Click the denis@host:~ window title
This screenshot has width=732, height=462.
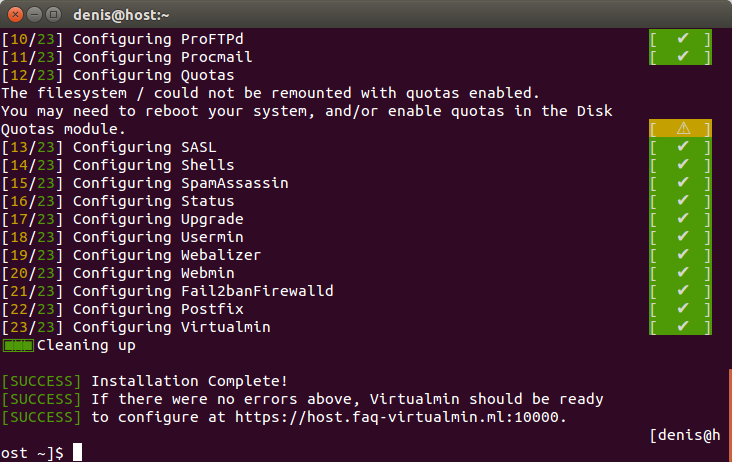point(121,15)
